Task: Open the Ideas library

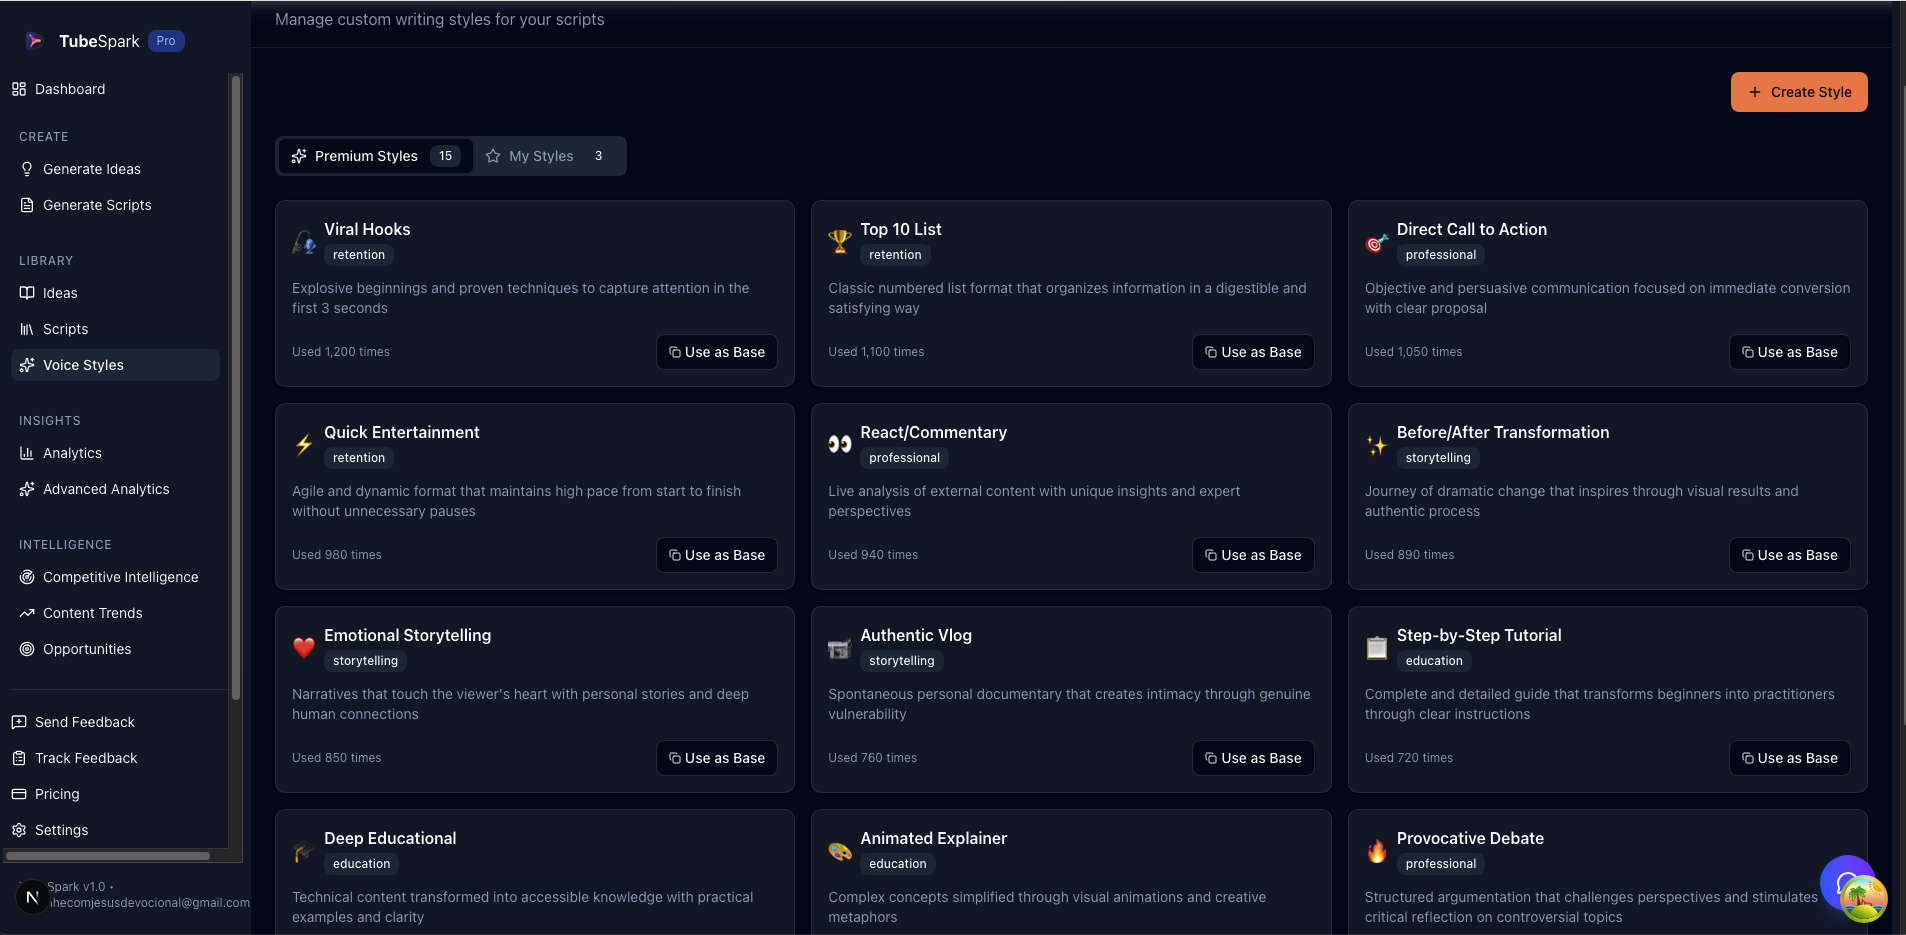Action: (x=60, y=293)
